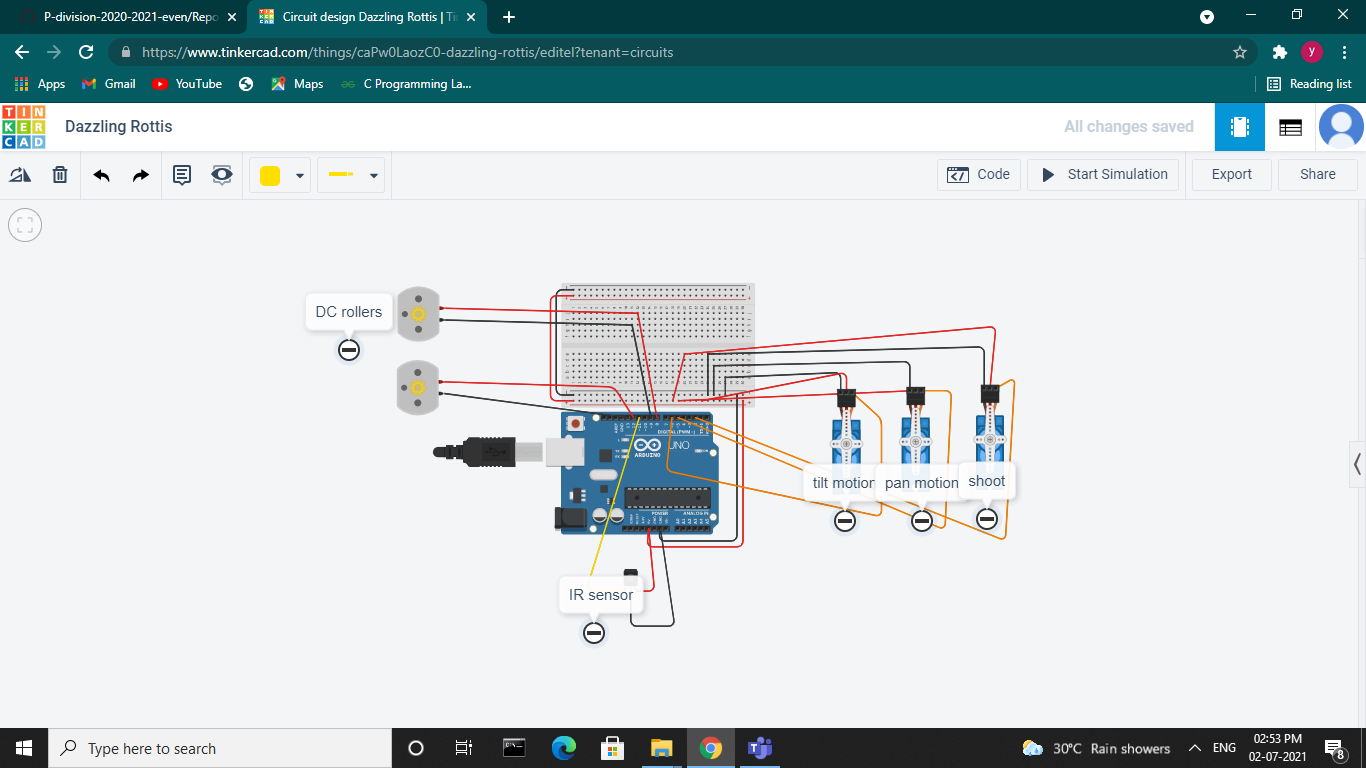This screenshot has width=1366, height=768.
Task: Open Maps bookmark
Action: pyautogui.click(x=297, y=84)
